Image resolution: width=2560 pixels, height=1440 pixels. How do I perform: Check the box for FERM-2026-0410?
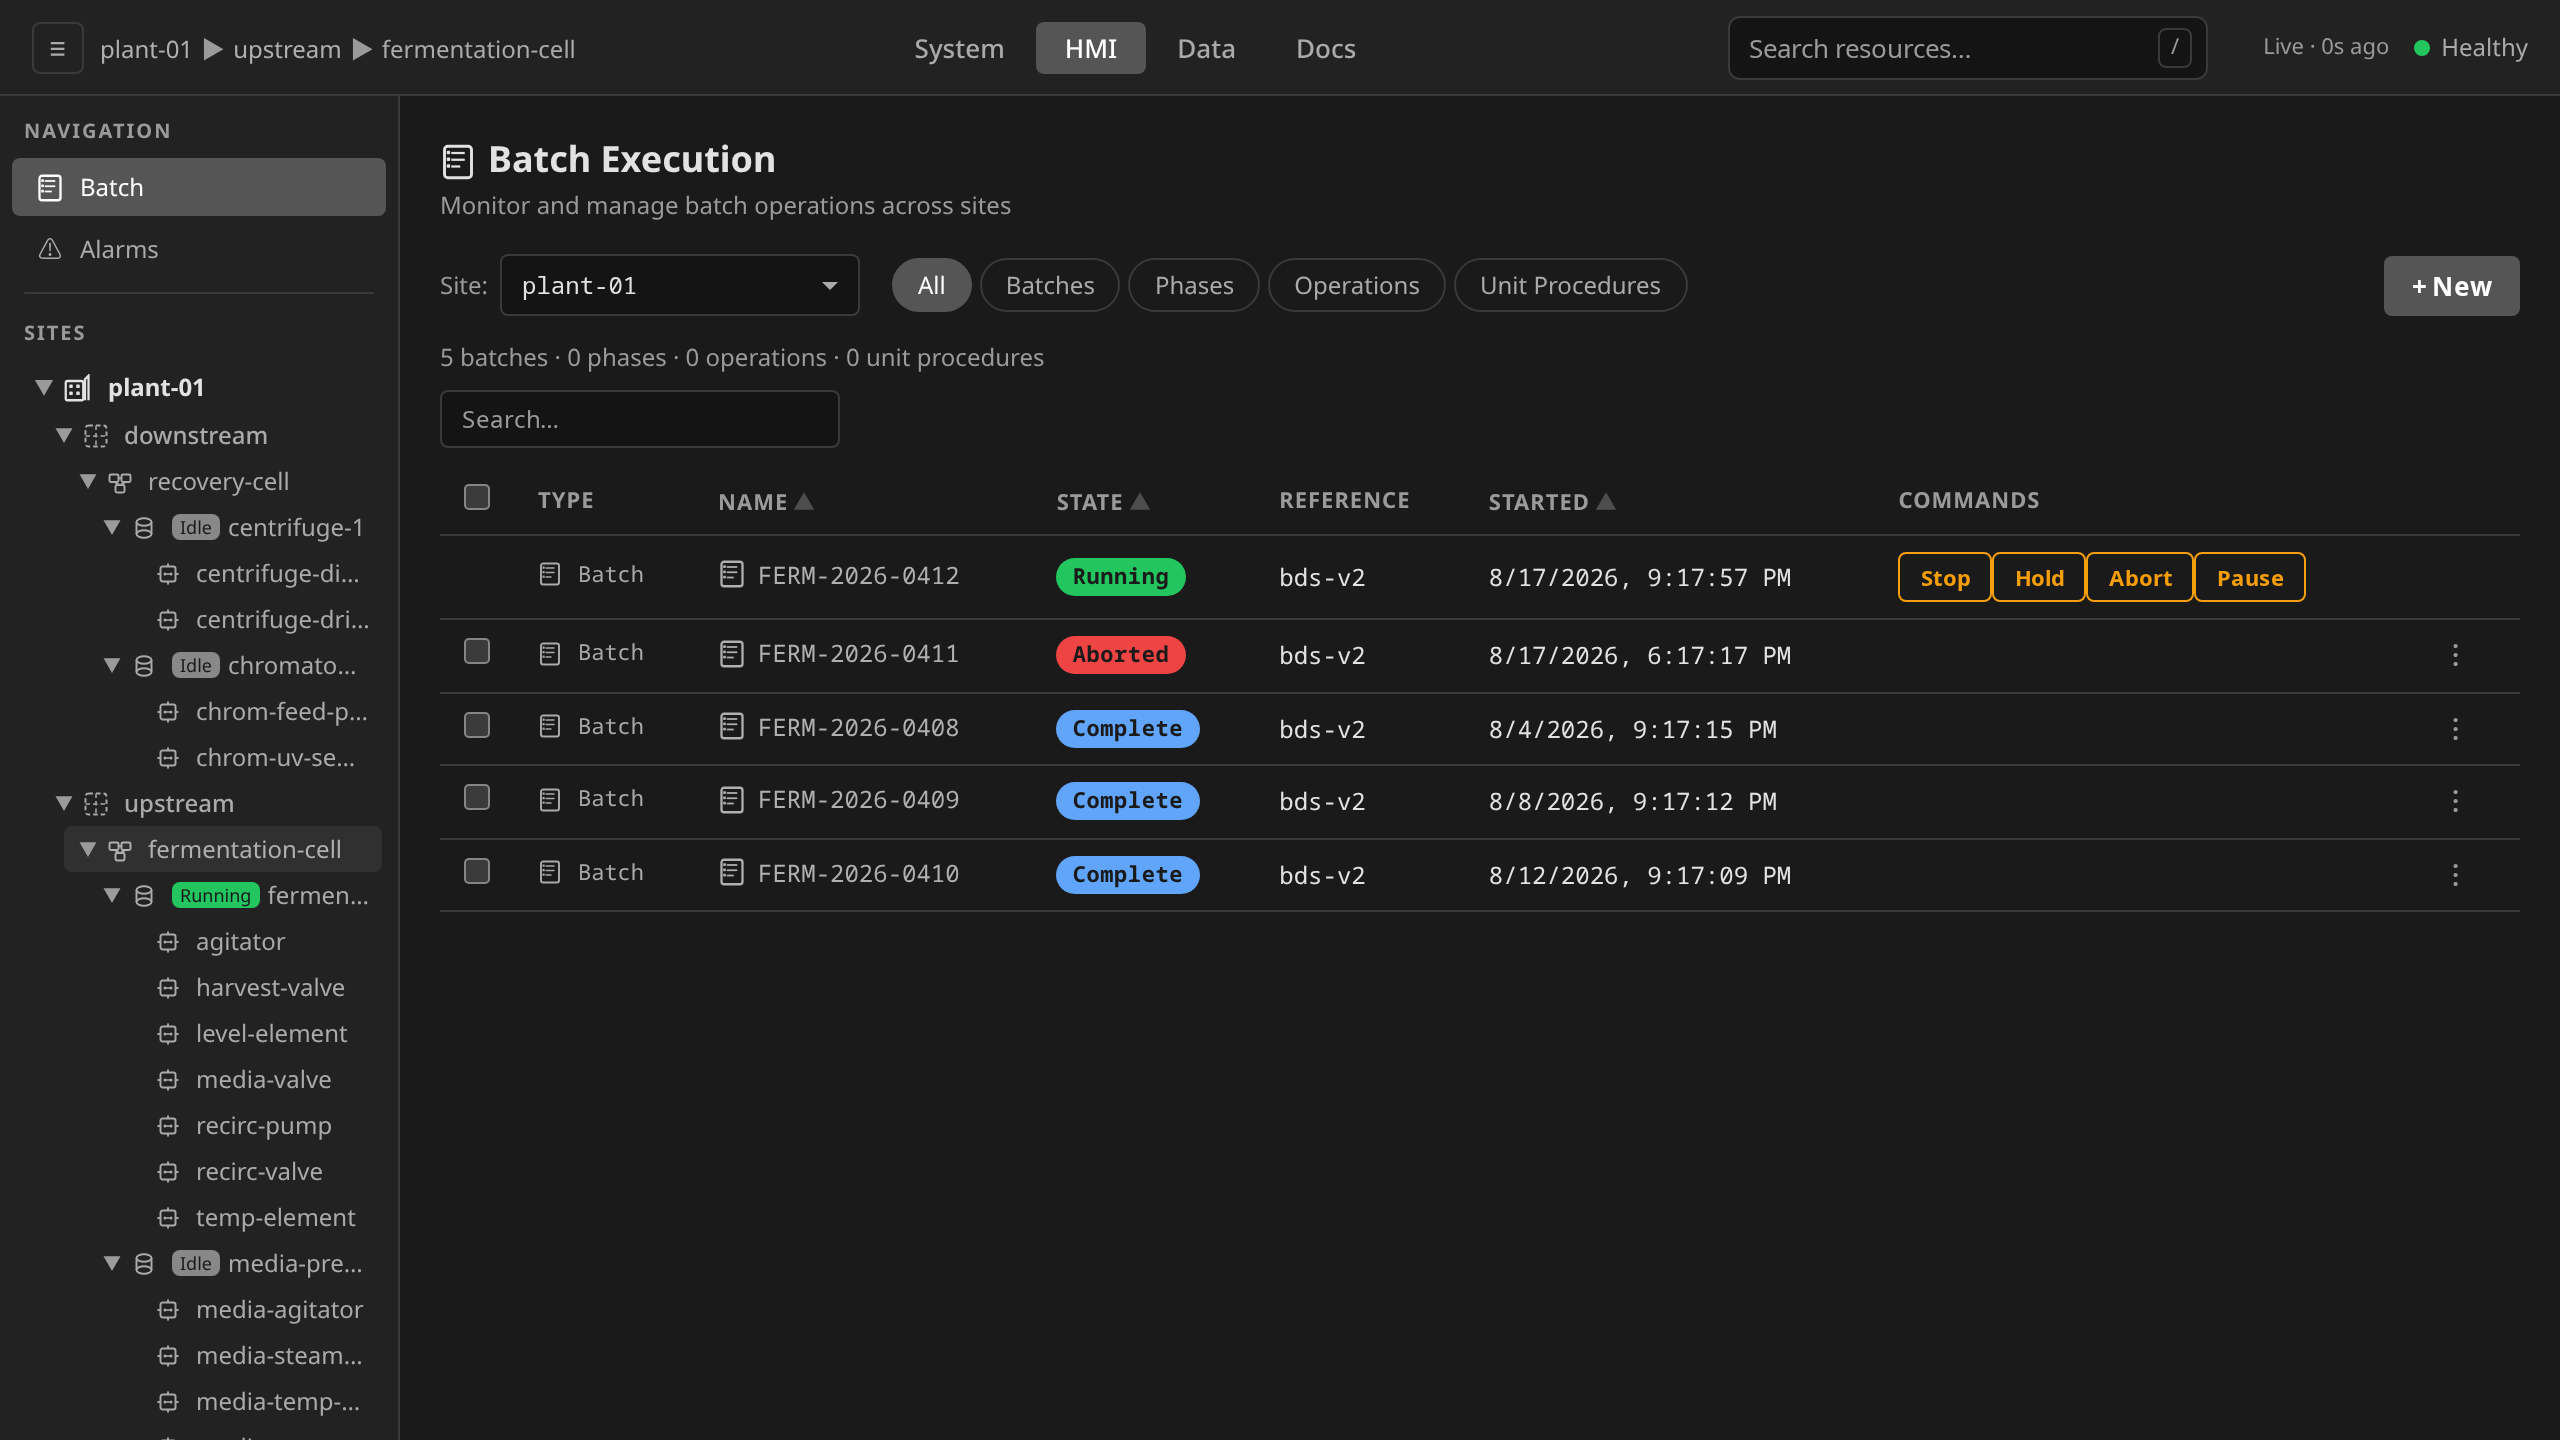coord(477,871)
